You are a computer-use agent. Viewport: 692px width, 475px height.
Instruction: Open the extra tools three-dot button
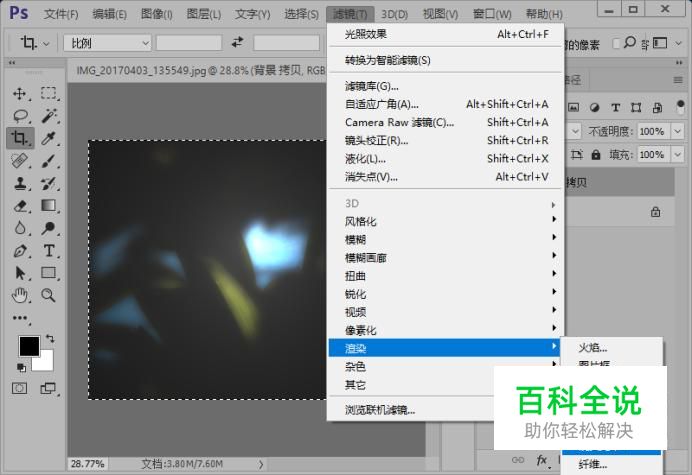click(x=20, y=318)
